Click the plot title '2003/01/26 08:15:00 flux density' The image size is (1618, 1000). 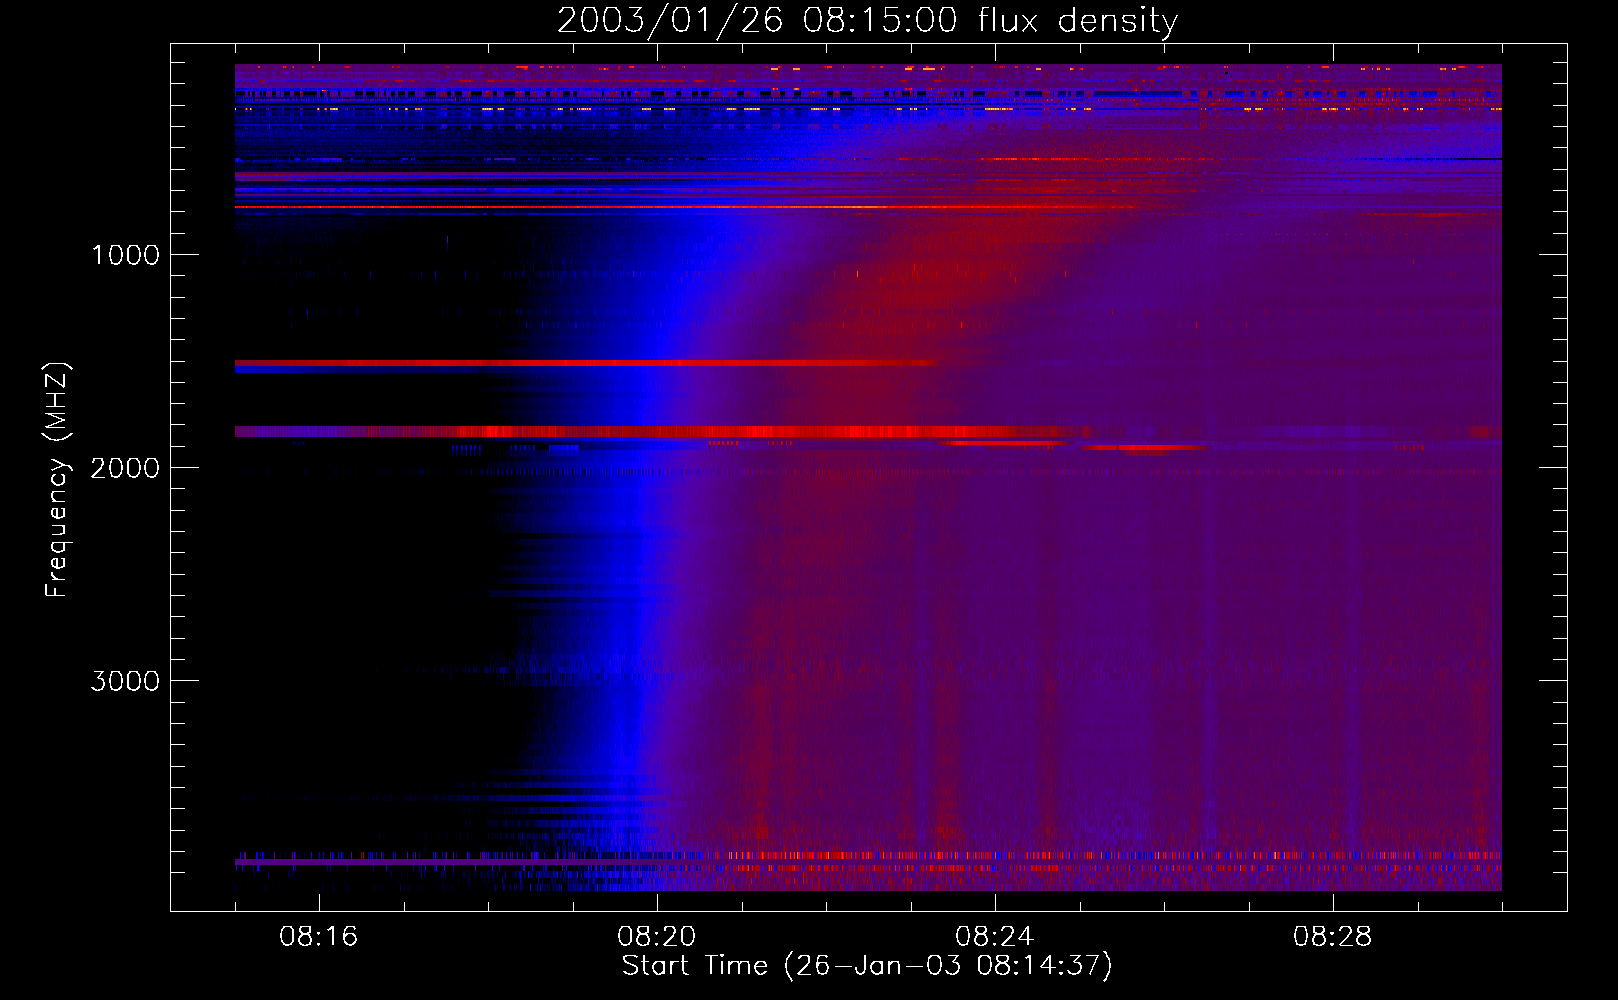click(x=867, y=21)
